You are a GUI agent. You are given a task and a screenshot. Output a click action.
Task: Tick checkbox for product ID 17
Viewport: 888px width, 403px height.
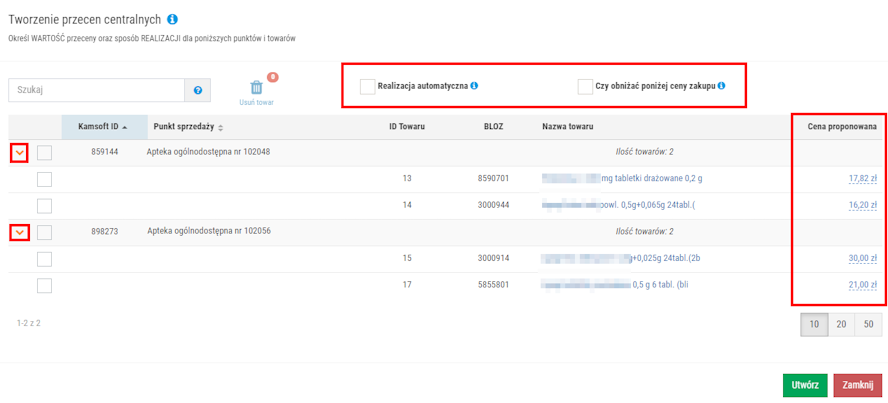tap(44, 285)
